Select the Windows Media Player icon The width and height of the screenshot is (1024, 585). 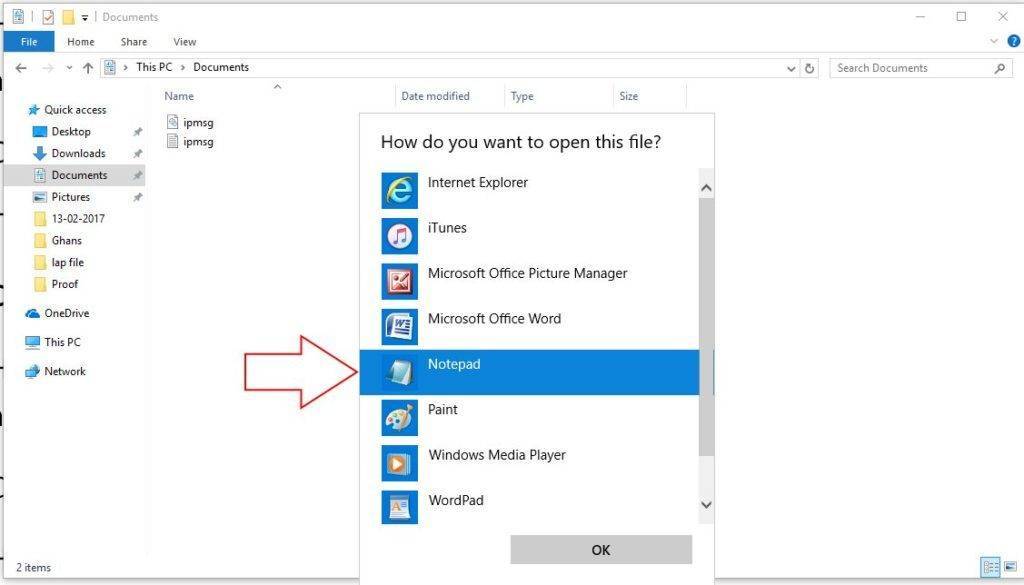coord(399,463)
